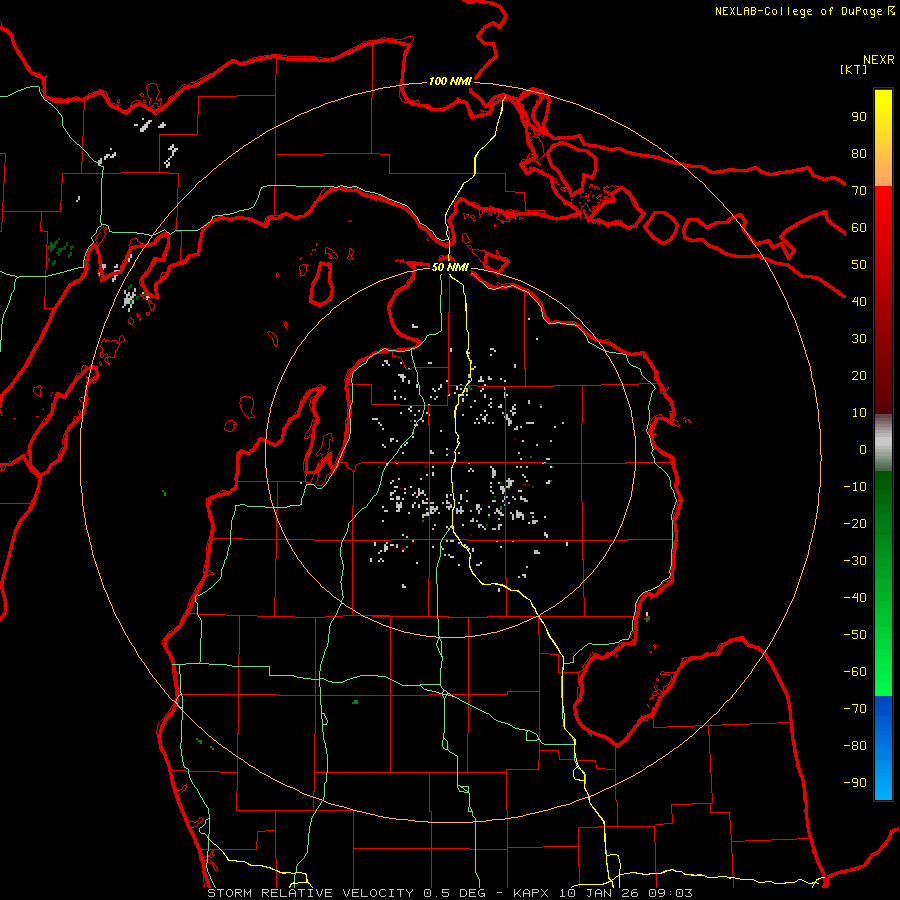
Task: Click the 70 value on the velocity scale
Action: pyautogui.click(x=859, y=191)
